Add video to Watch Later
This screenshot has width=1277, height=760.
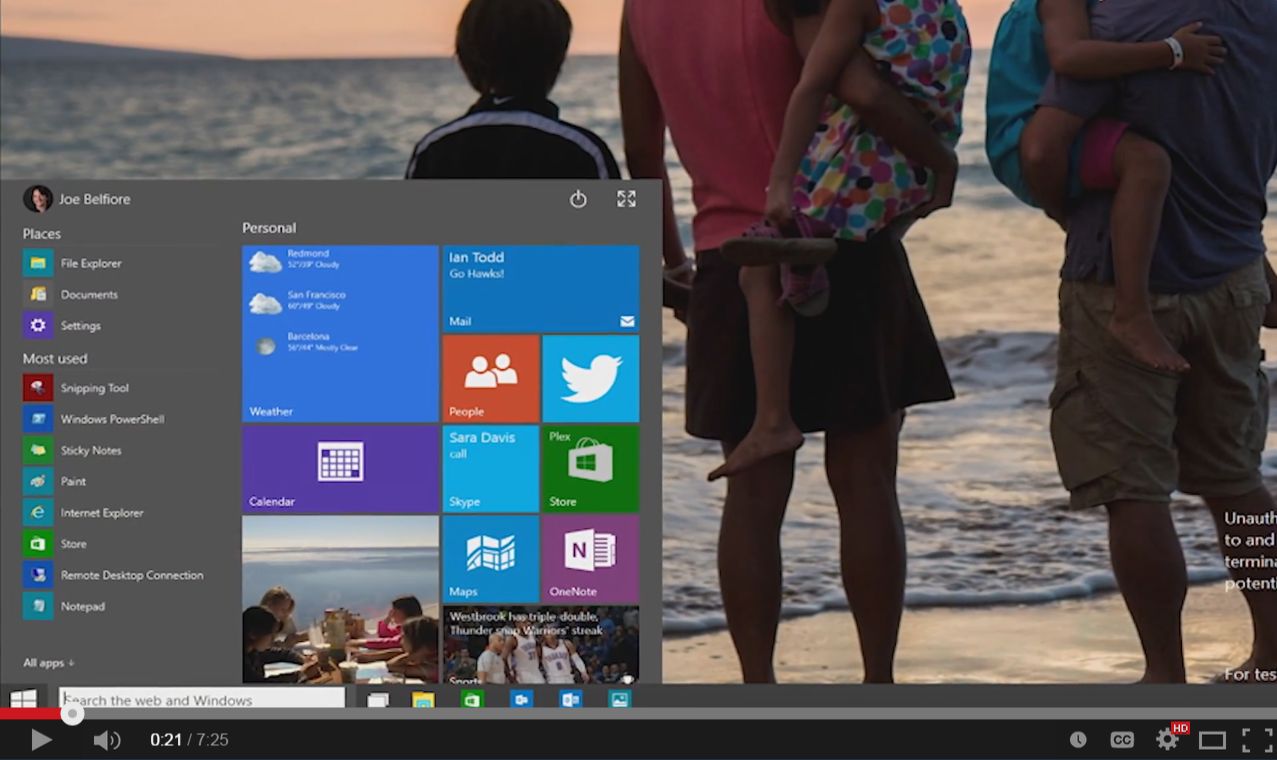(1079, 739)
